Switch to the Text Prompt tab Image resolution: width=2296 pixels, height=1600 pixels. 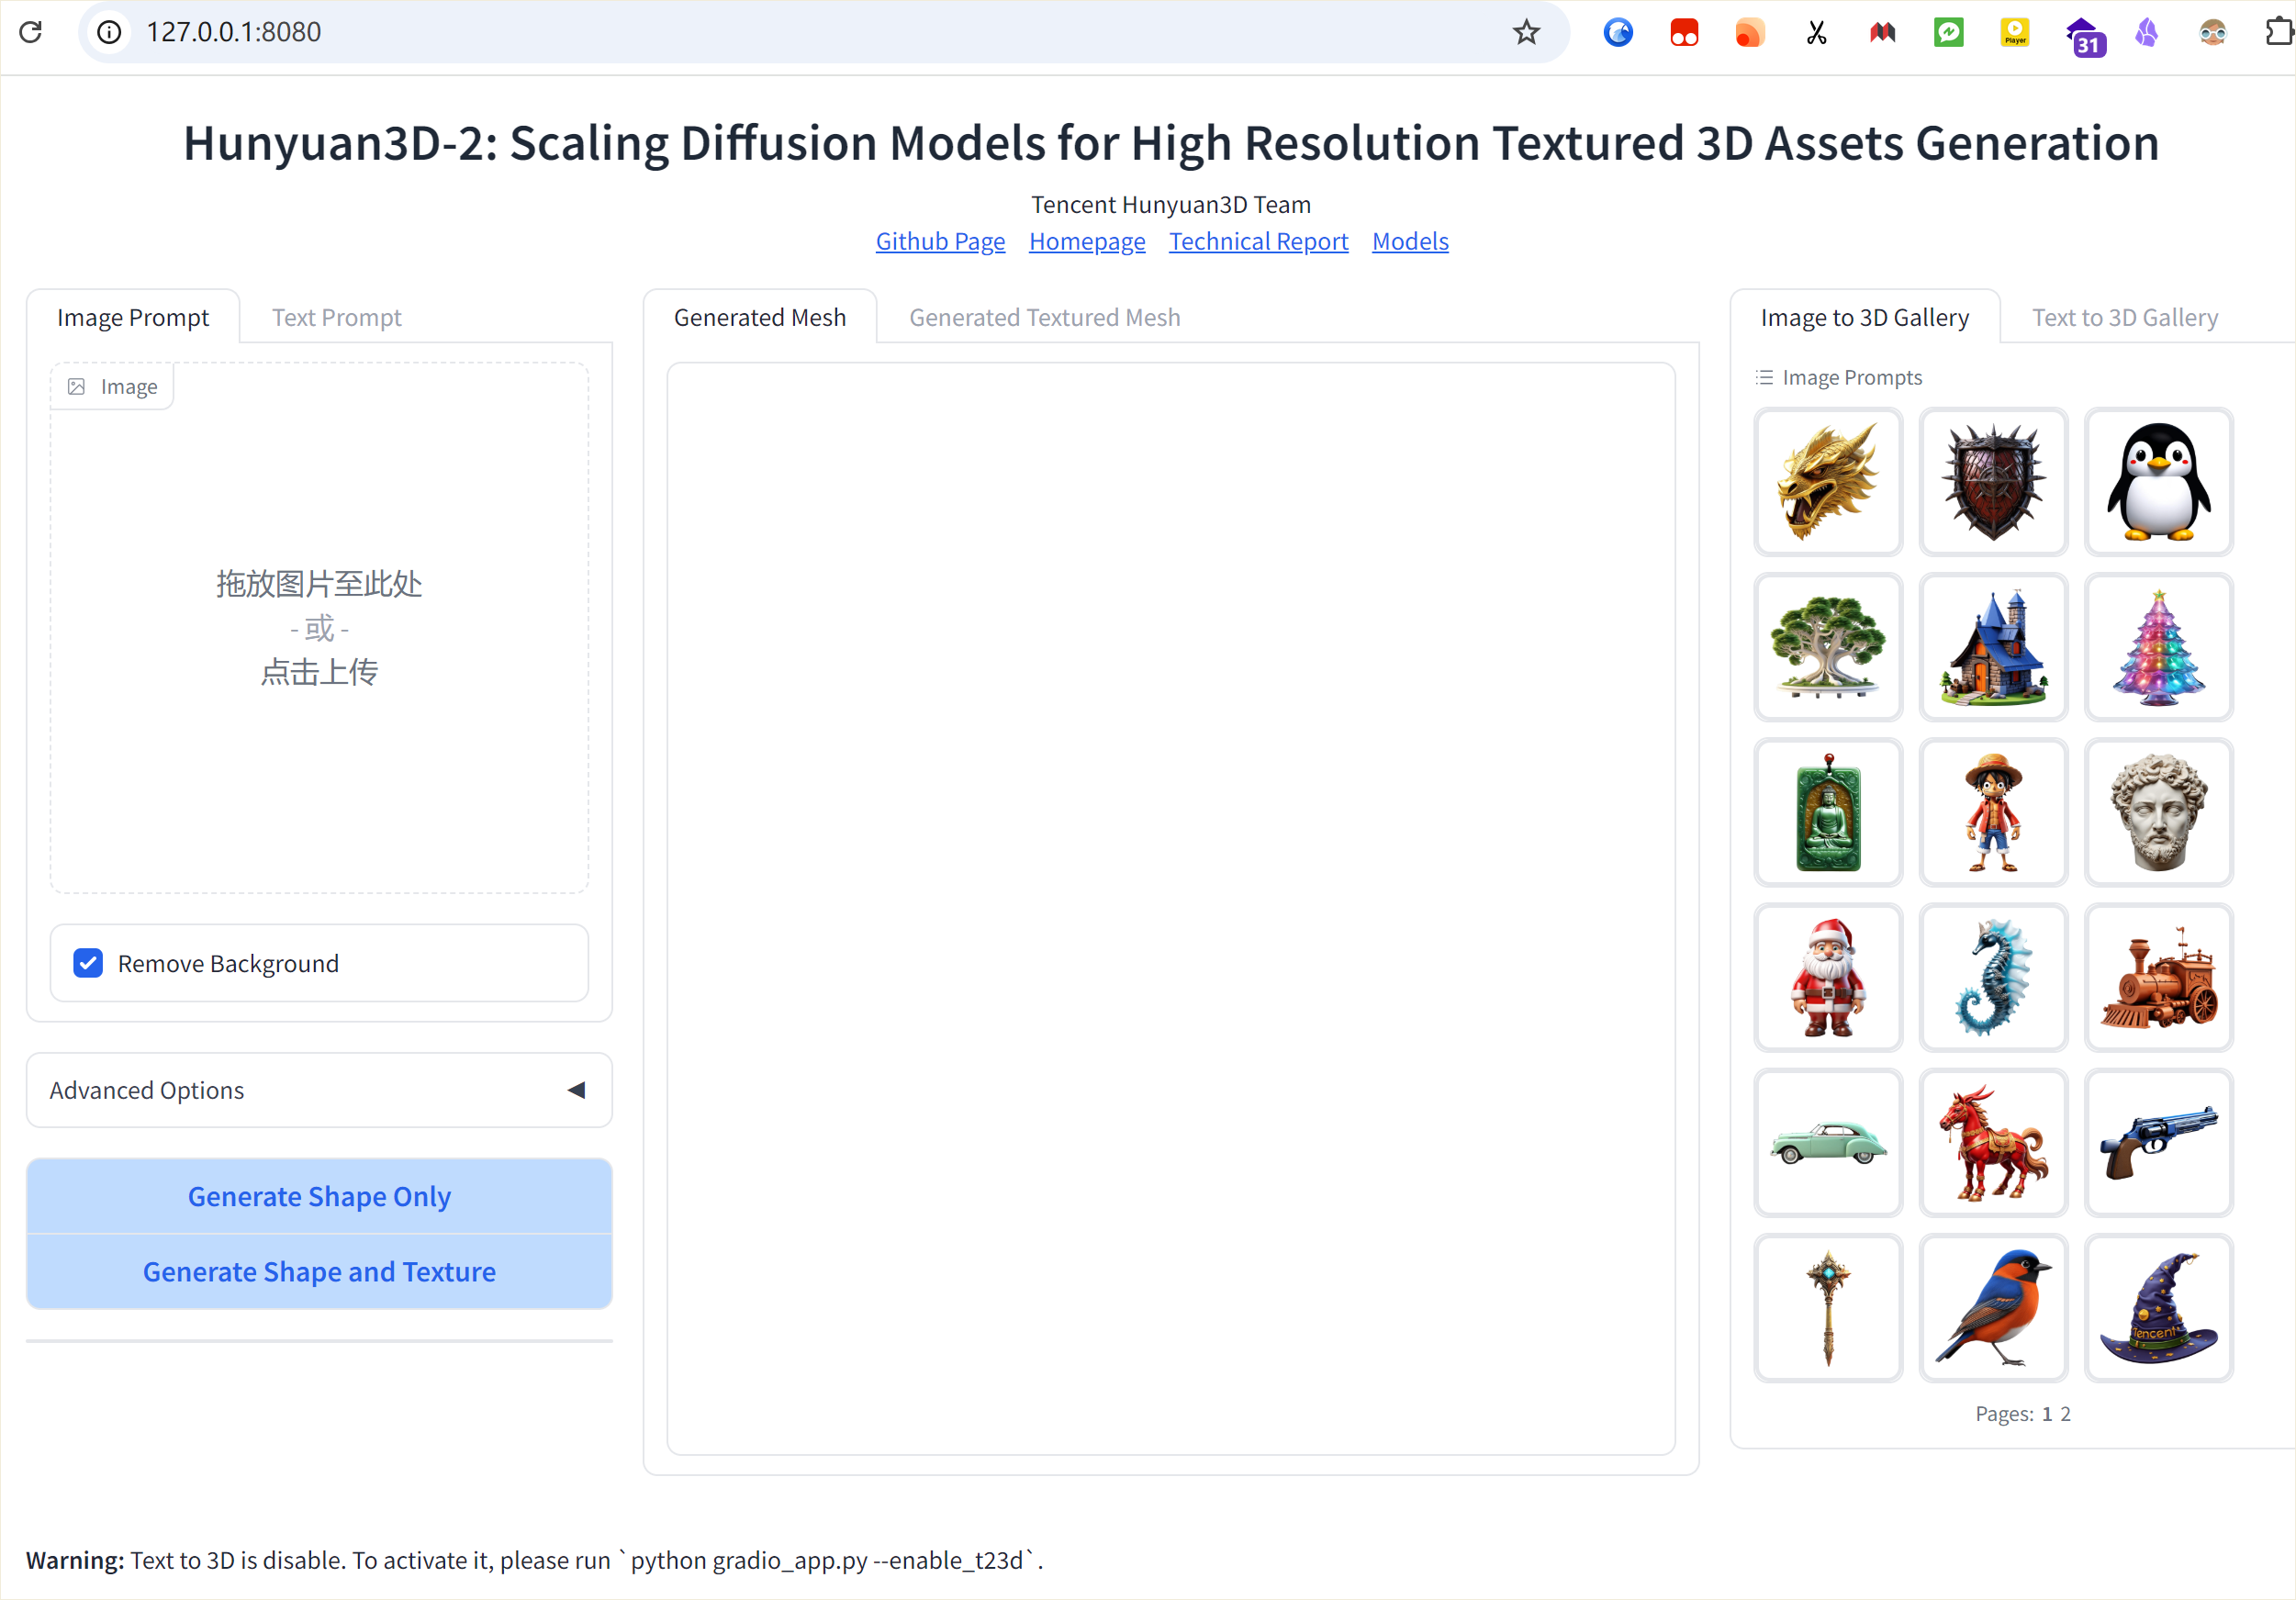pyautogui.click(x=336, y=317)
